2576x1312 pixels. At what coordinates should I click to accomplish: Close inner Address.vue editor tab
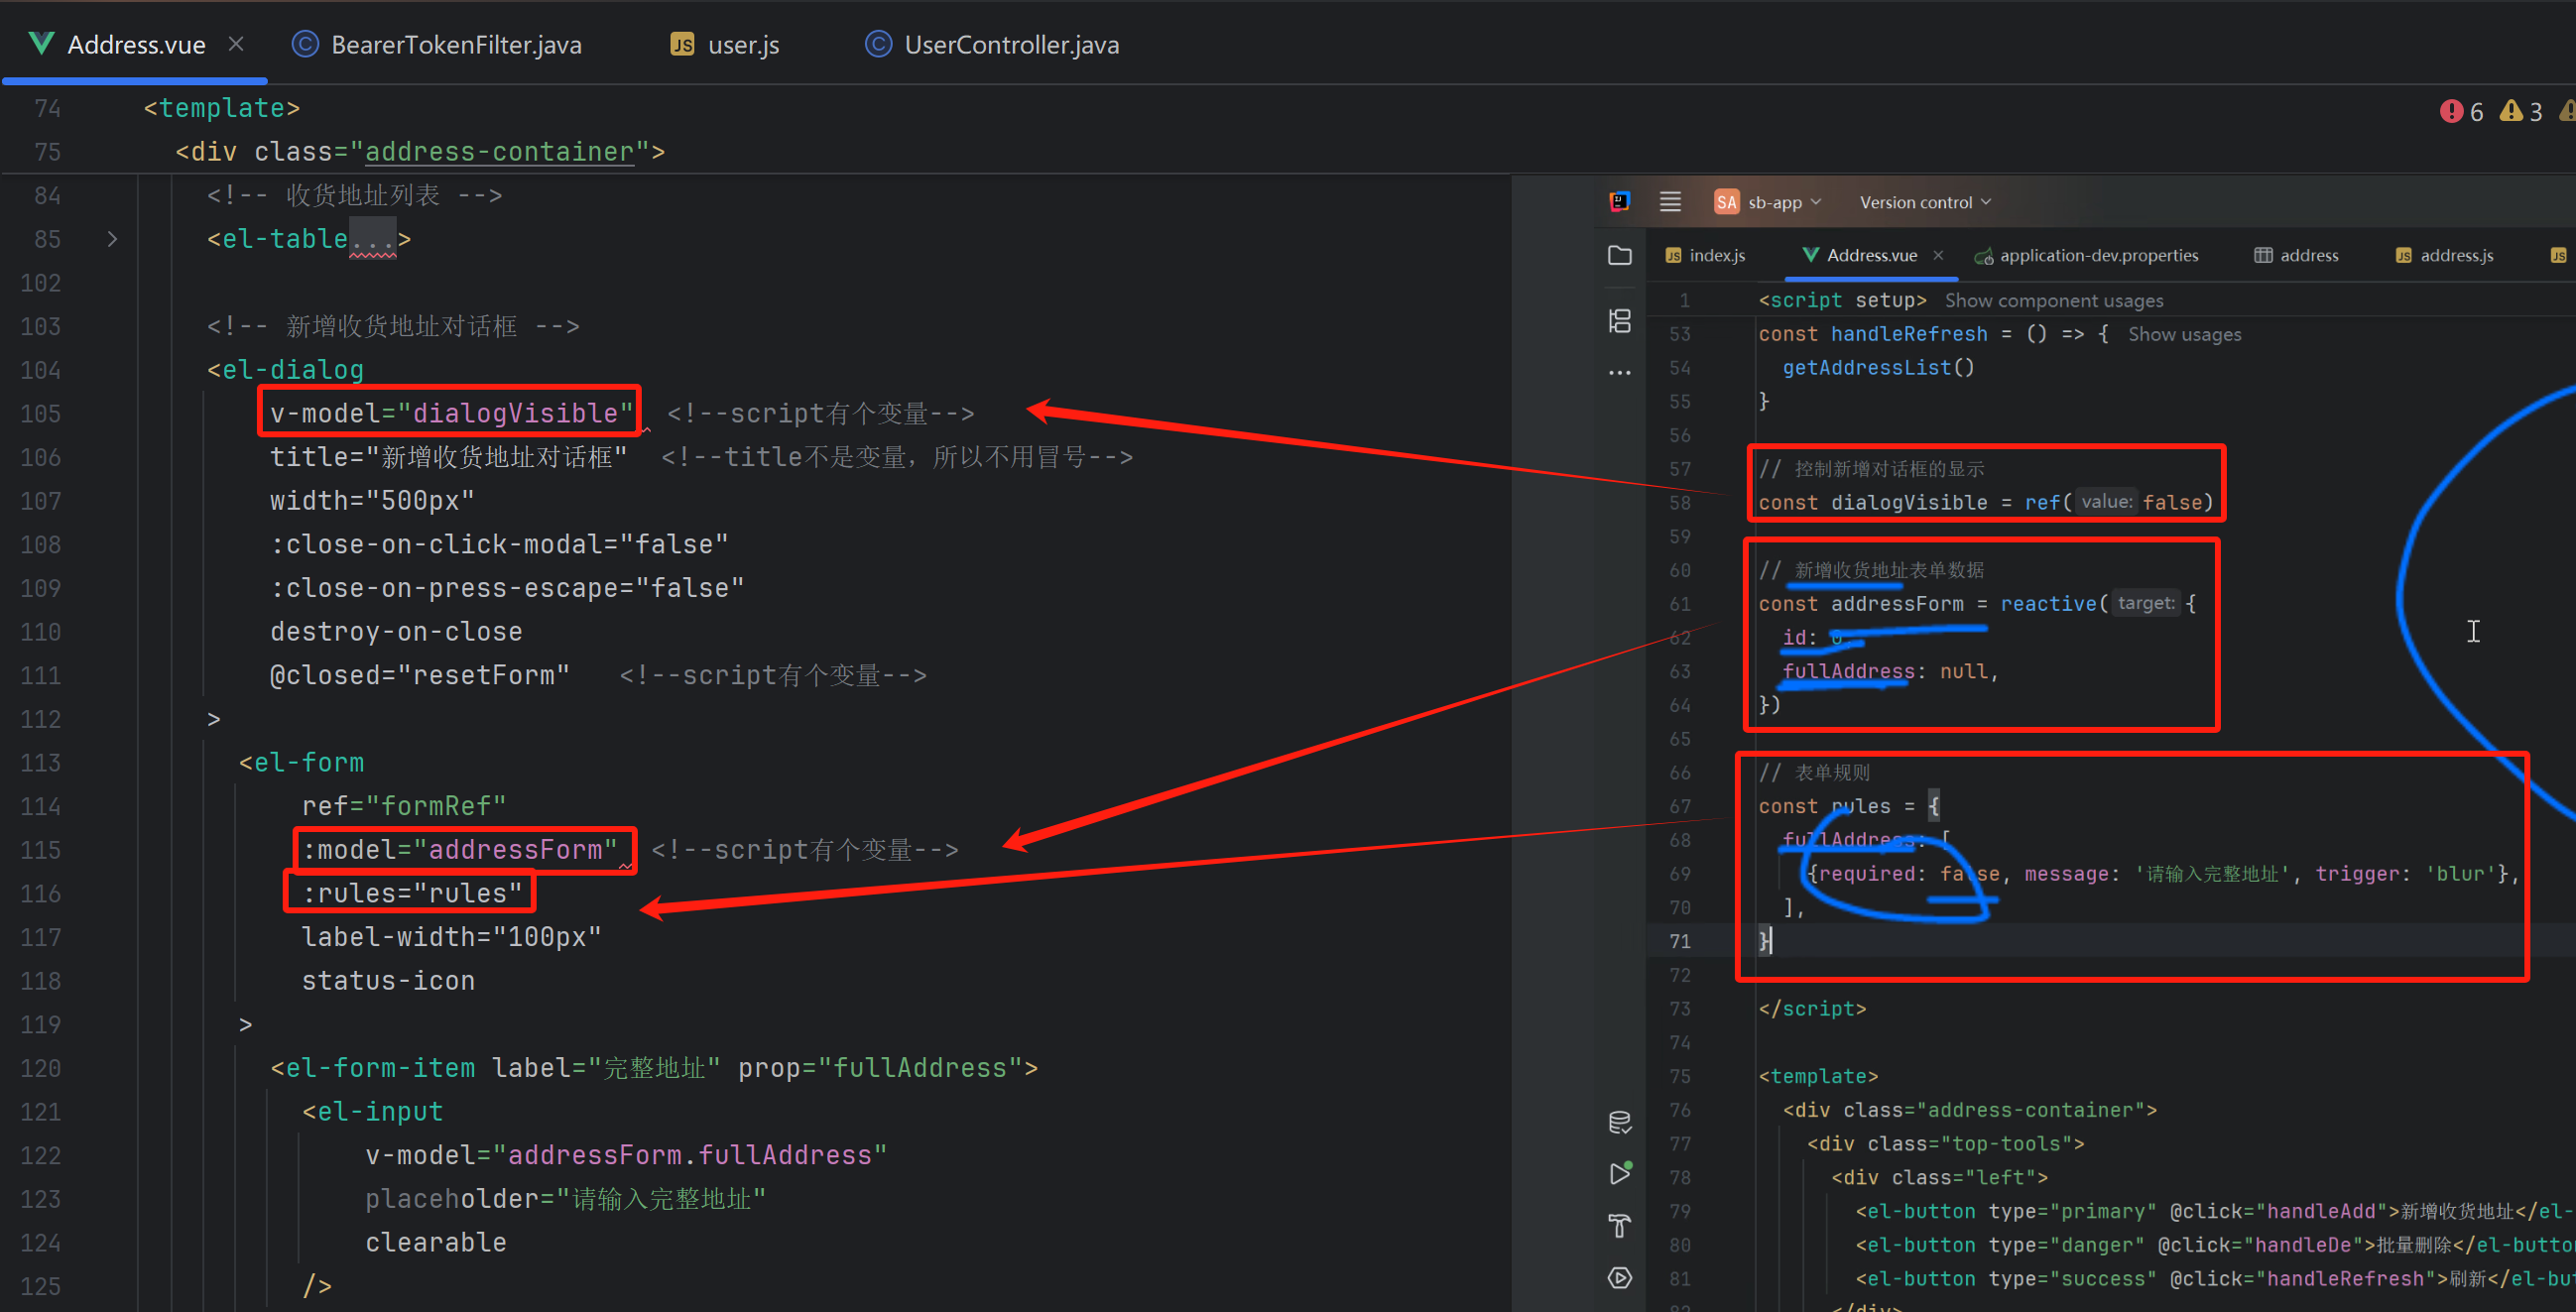tap(1938, 255)
